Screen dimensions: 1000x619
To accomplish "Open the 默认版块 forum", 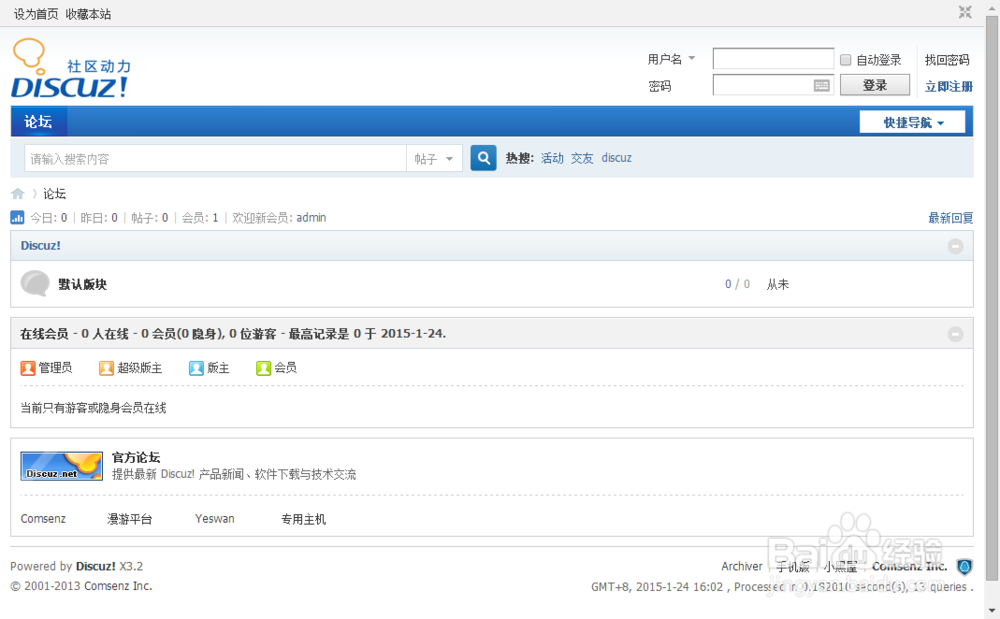I will tap(82, 284).
